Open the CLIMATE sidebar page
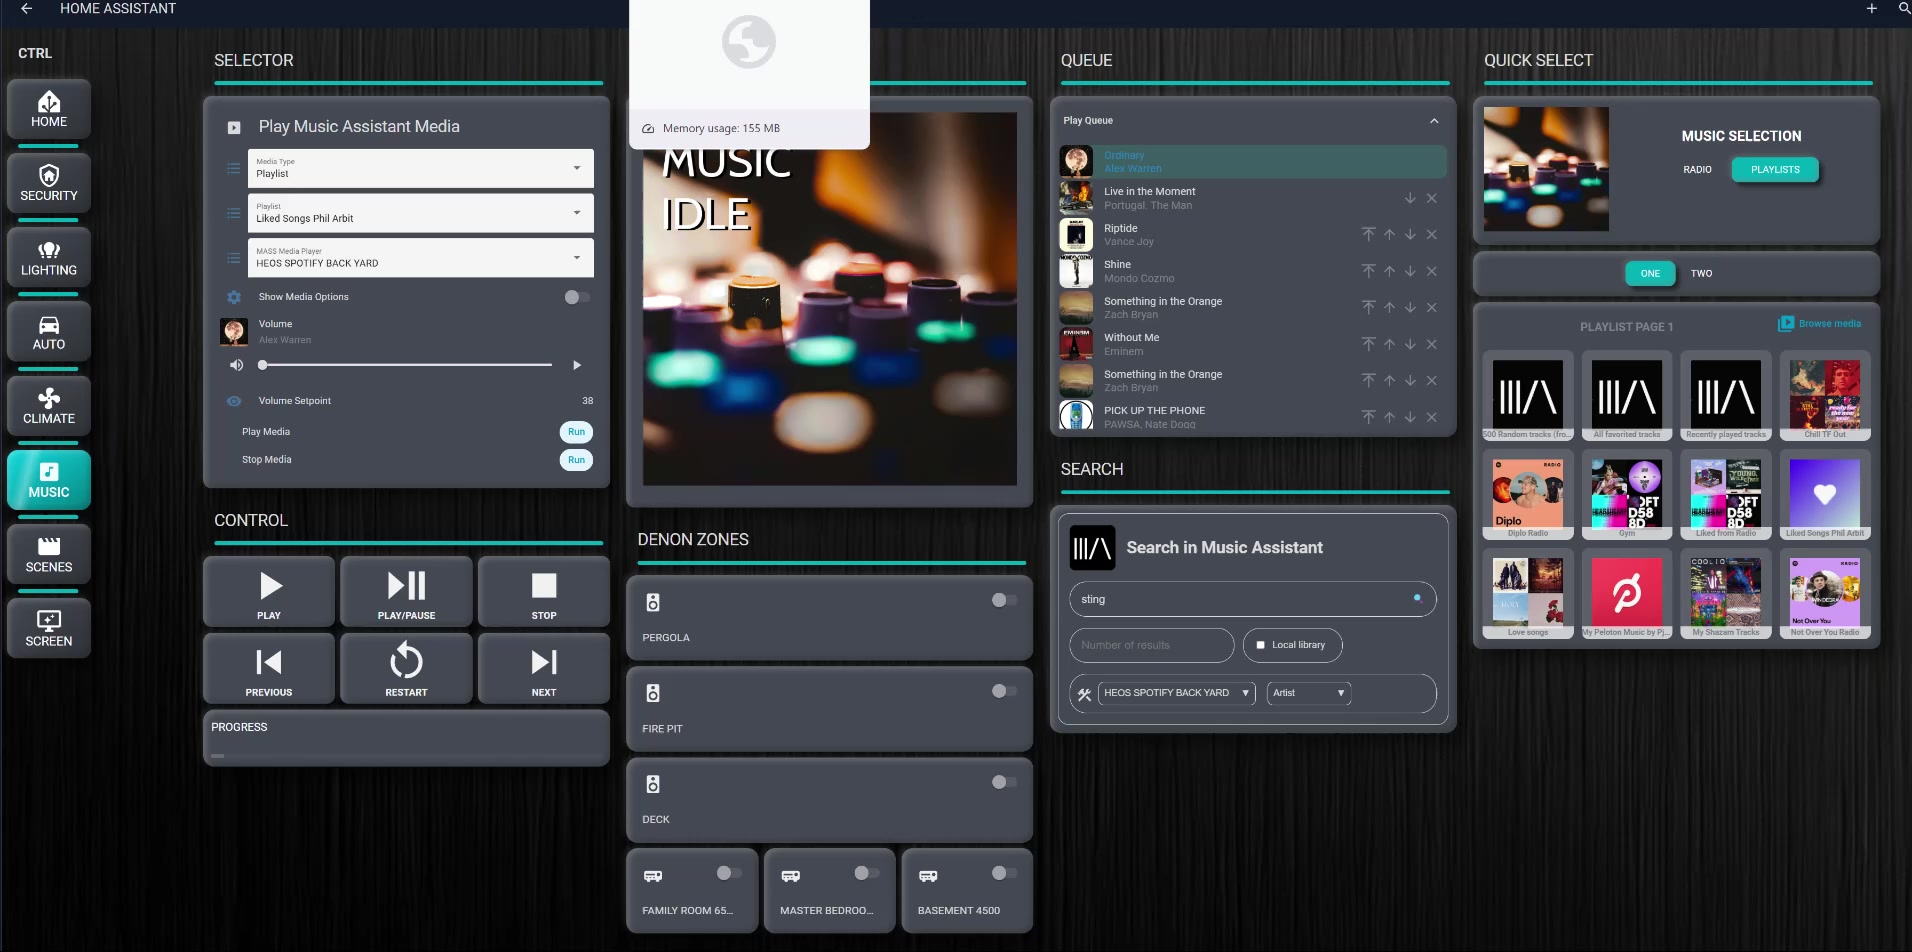The image size is (1912, 952). (49, 406)
